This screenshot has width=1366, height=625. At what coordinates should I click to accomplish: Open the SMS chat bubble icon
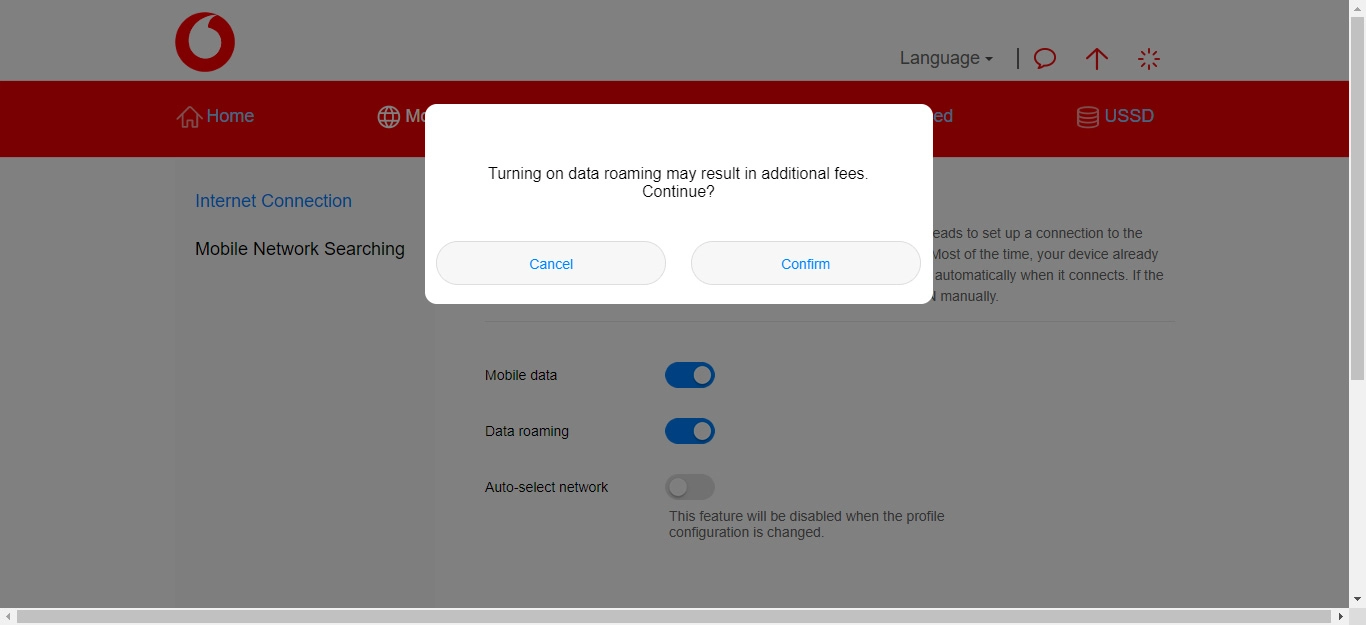(x=1044, y=58)
